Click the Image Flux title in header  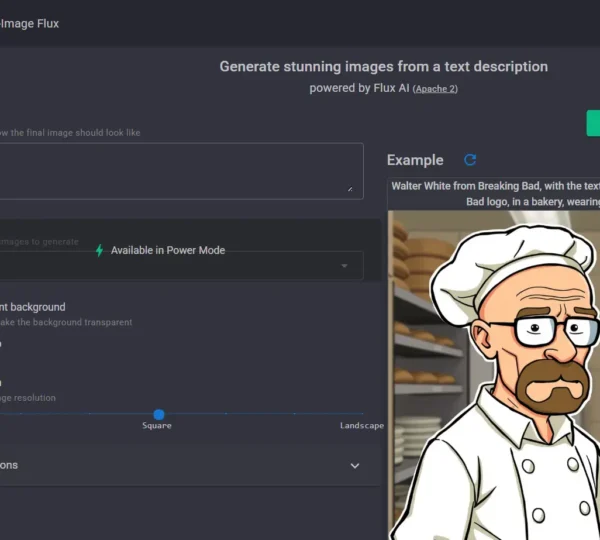pos(29,24)
